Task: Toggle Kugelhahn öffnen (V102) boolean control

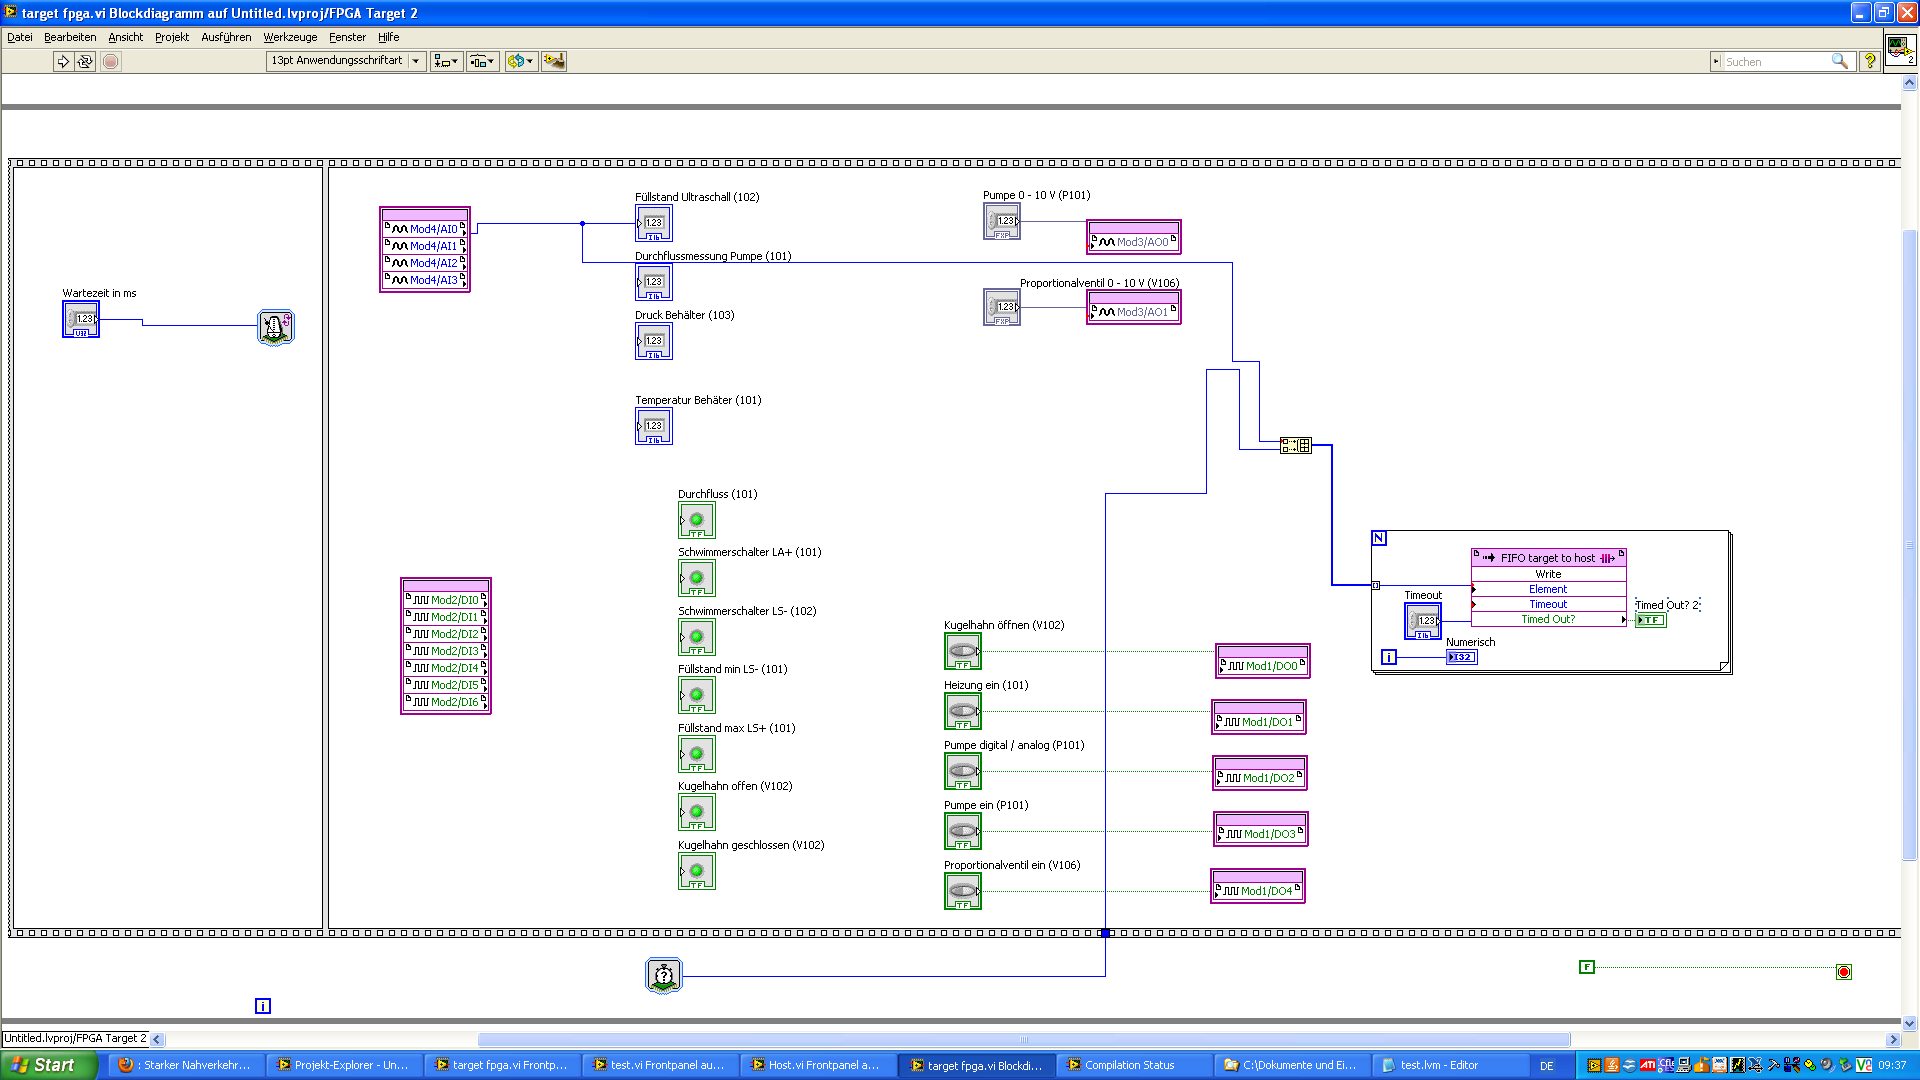Action: point(962,652)
